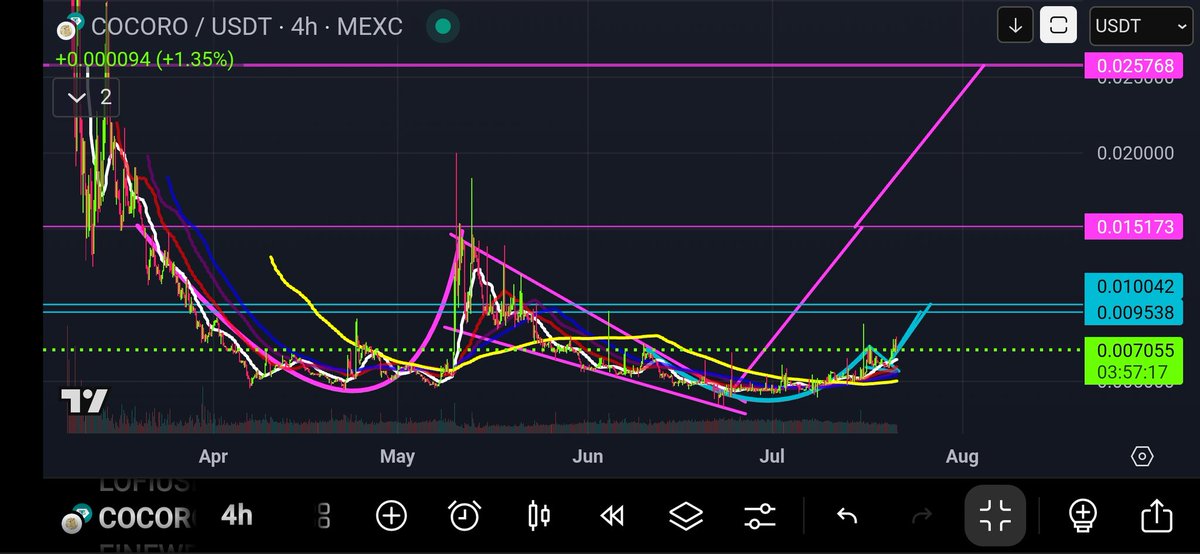1200x554 pixels.
Task: Click the 0.015173 price level label
Action: (x=1133, y=228)
